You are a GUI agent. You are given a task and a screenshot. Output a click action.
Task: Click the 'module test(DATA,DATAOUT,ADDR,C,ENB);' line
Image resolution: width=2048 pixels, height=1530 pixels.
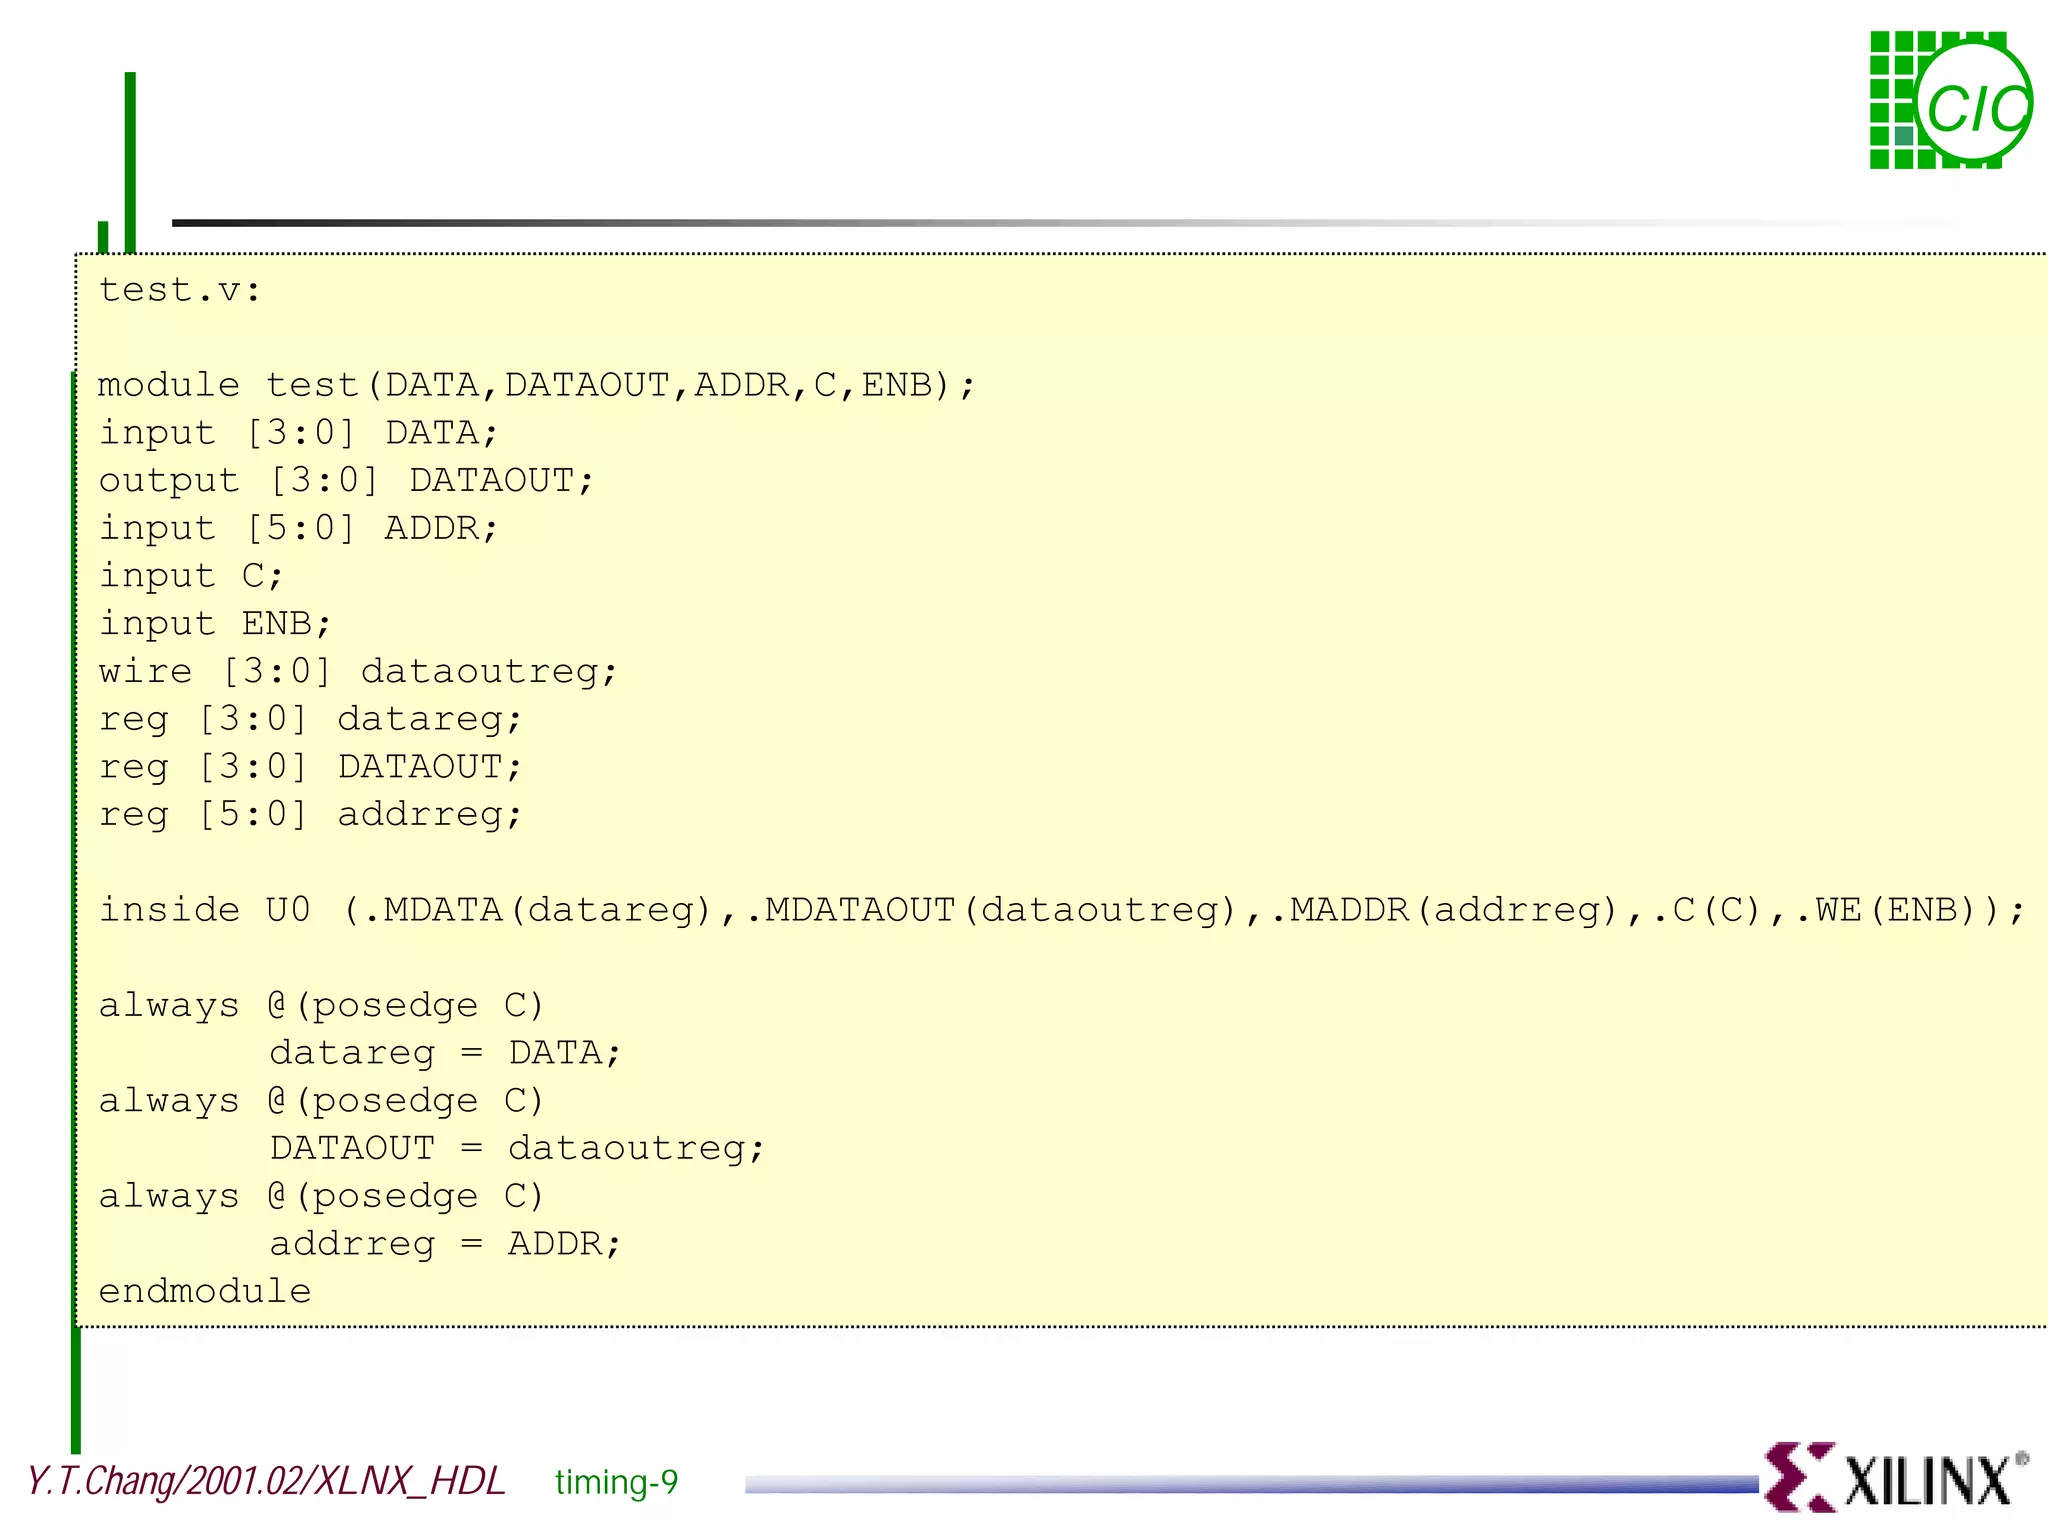coord(536,386)
